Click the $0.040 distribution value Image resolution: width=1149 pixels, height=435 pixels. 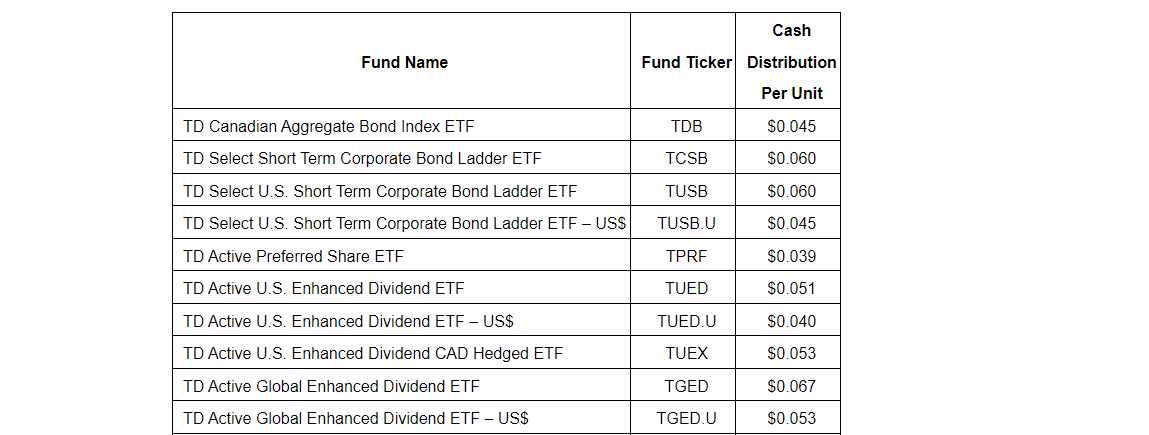pyautogui.click(x=791, y=321)
